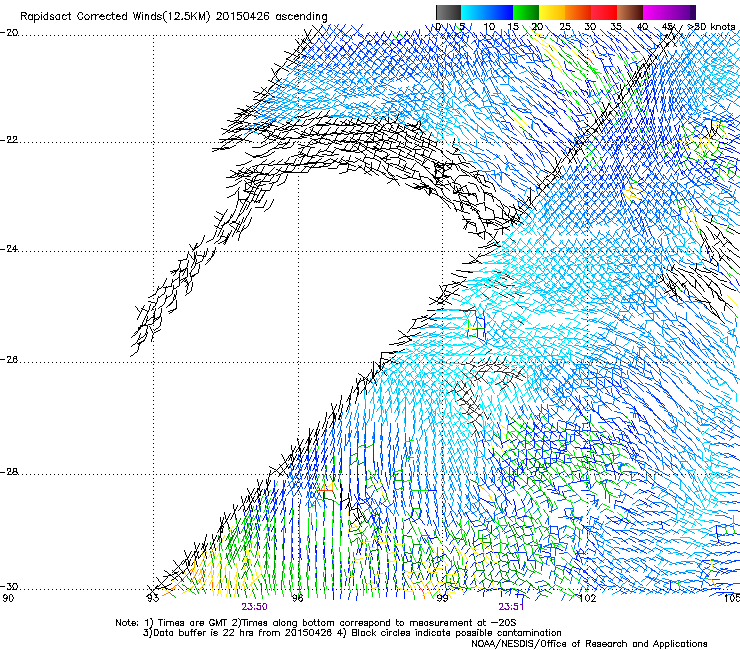Click the 'NOAA/NESDIS/Office of Research and Applications' credit

pos(589,644)
